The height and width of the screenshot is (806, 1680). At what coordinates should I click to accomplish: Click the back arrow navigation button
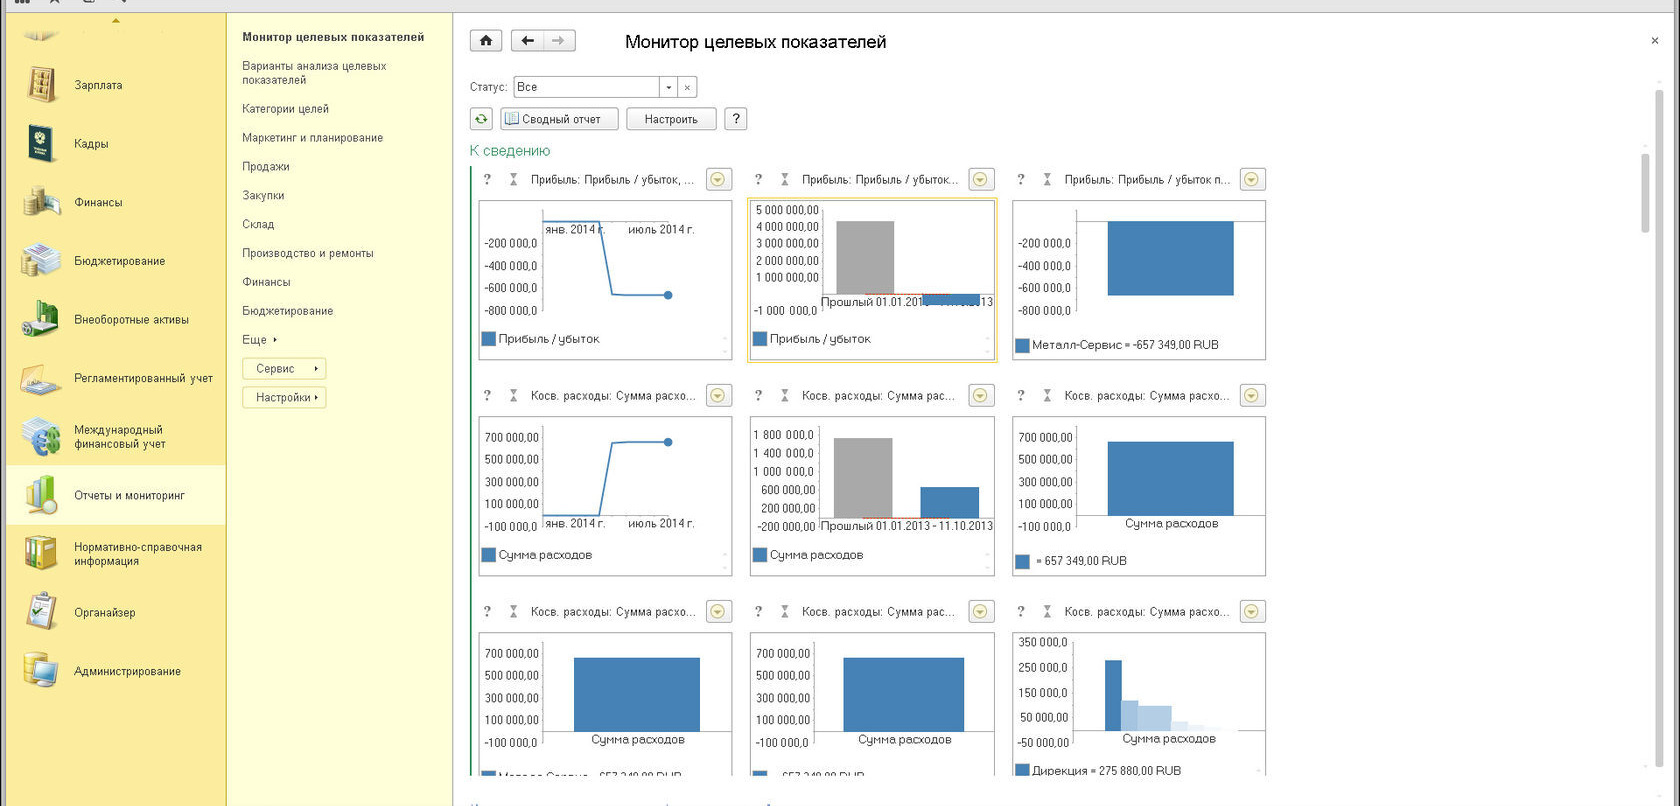[527, 41]
